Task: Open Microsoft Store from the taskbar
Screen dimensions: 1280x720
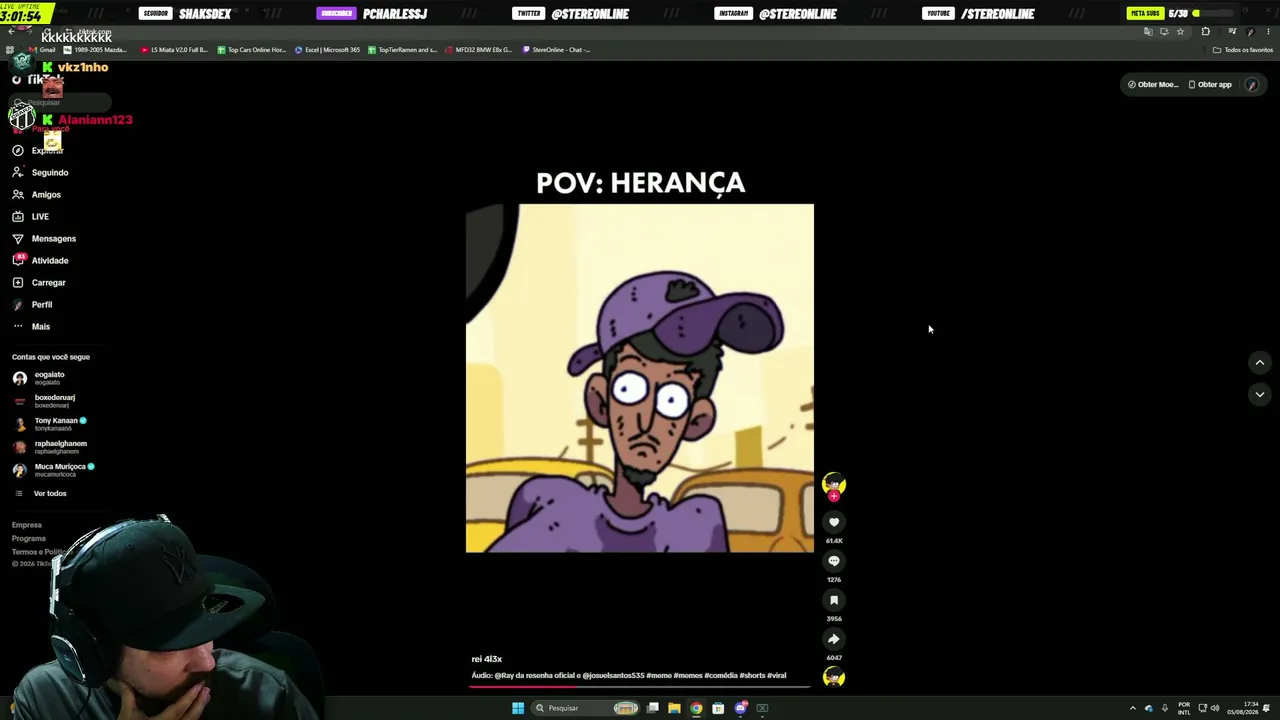Action: pyautogui.click(x=718, y=708)
